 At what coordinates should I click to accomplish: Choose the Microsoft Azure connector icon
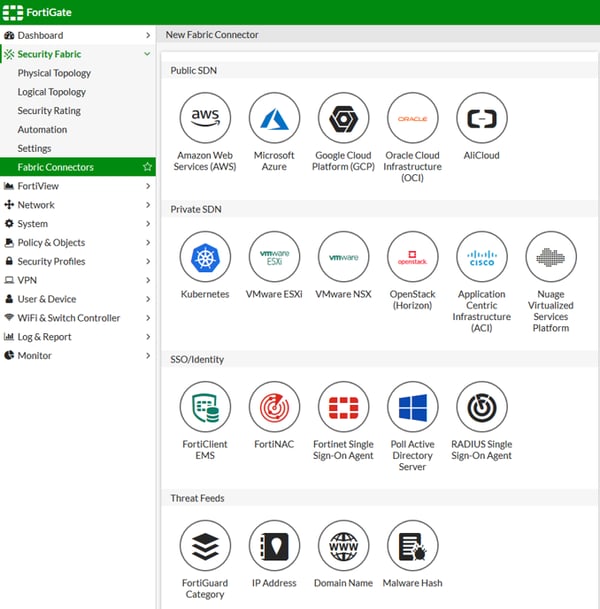point(274,118)
